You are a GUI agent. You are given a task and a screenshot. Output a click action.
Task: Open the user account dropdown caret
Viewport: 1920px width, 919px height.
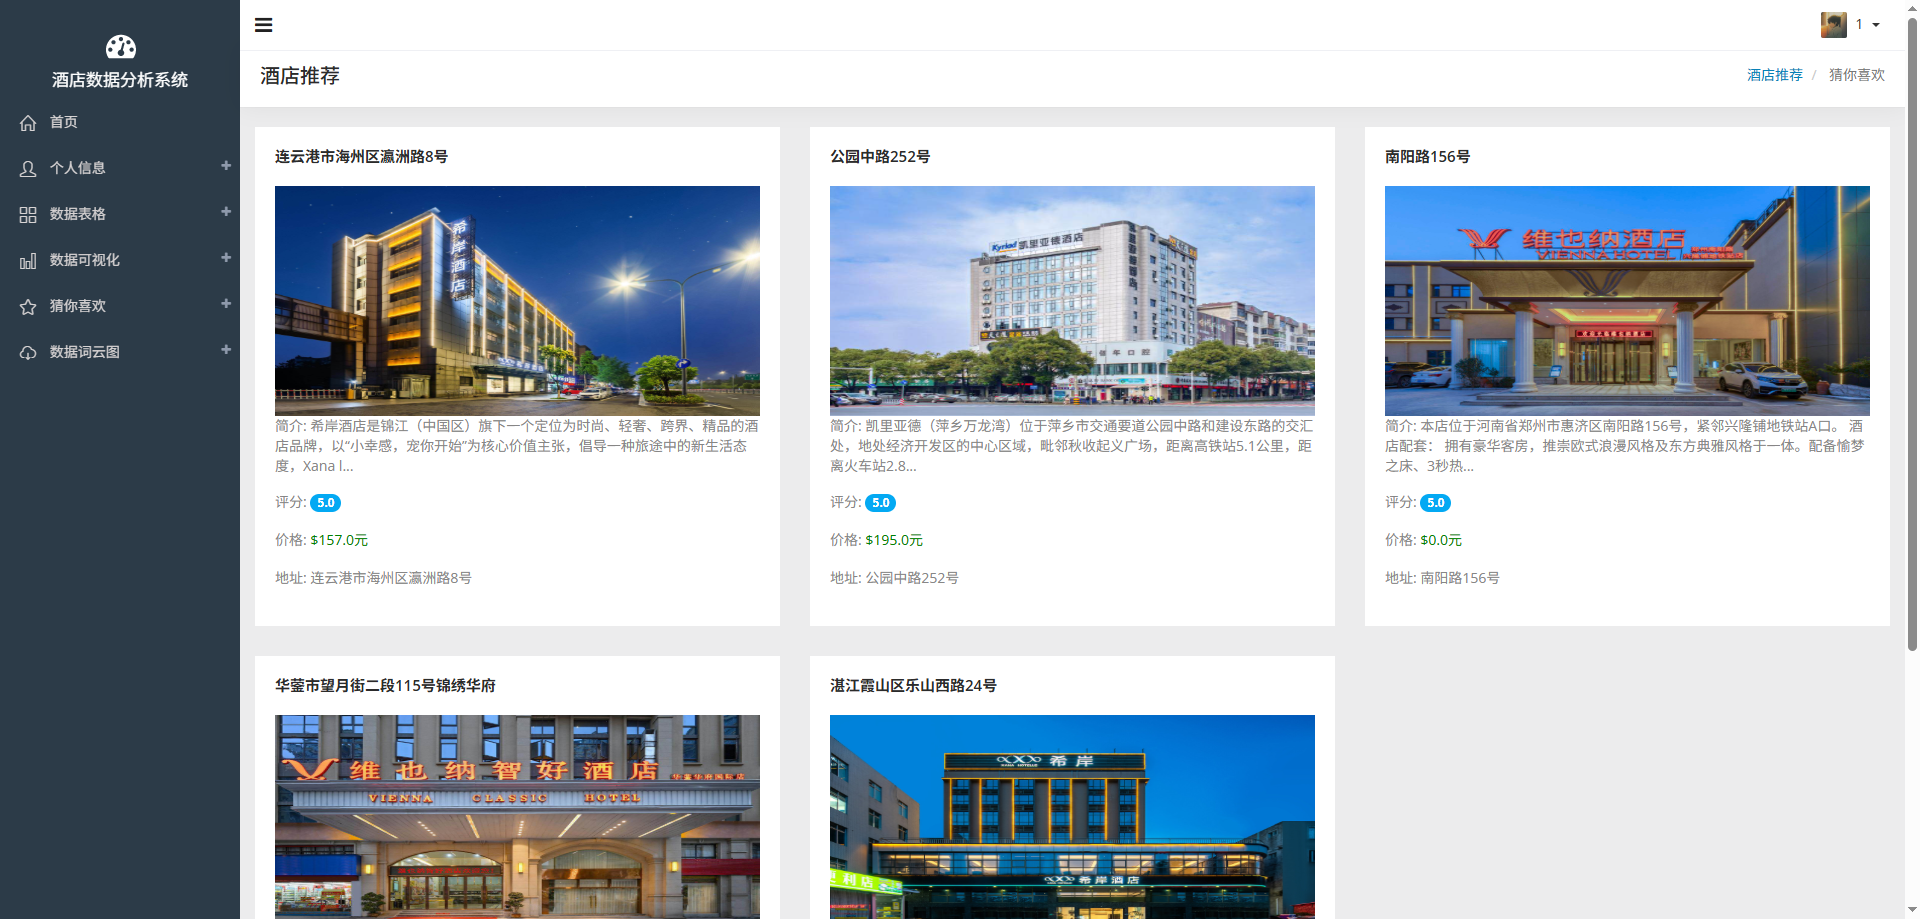pyautogui.click(x=1876, y=25)
